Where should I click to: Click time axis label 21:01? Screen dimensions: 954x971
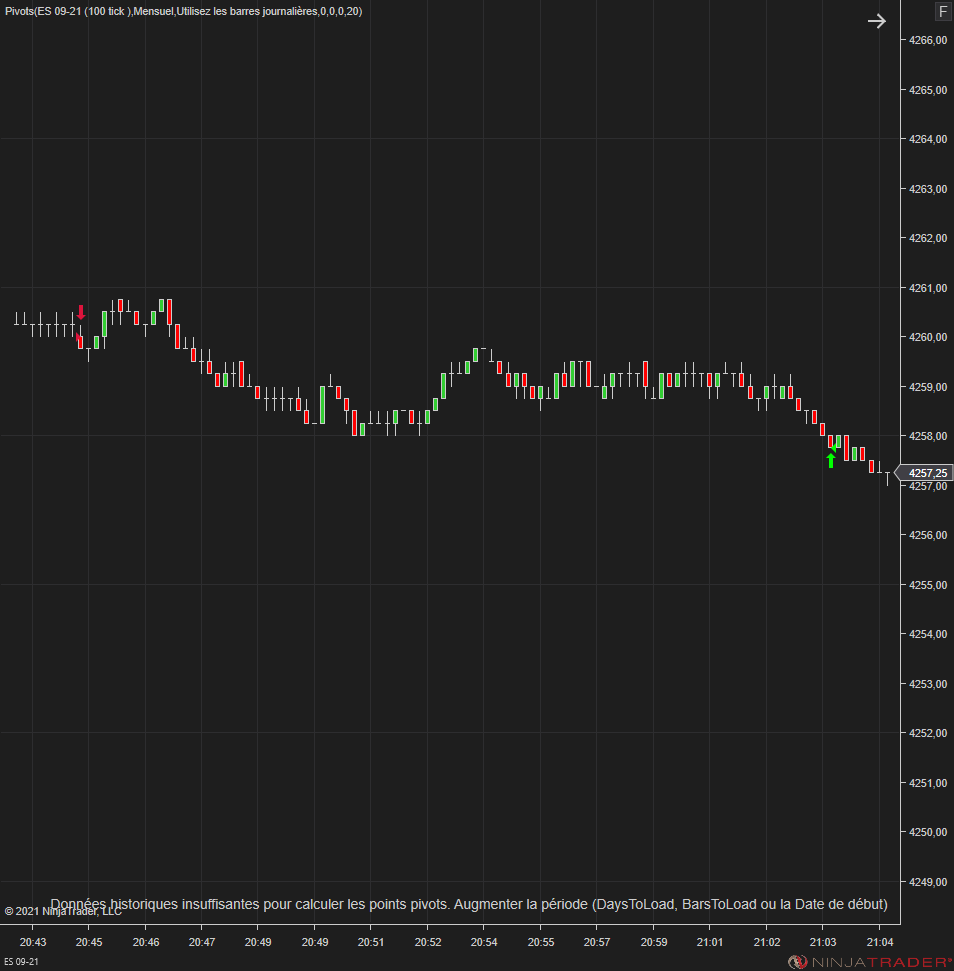[x=709, y=942]
